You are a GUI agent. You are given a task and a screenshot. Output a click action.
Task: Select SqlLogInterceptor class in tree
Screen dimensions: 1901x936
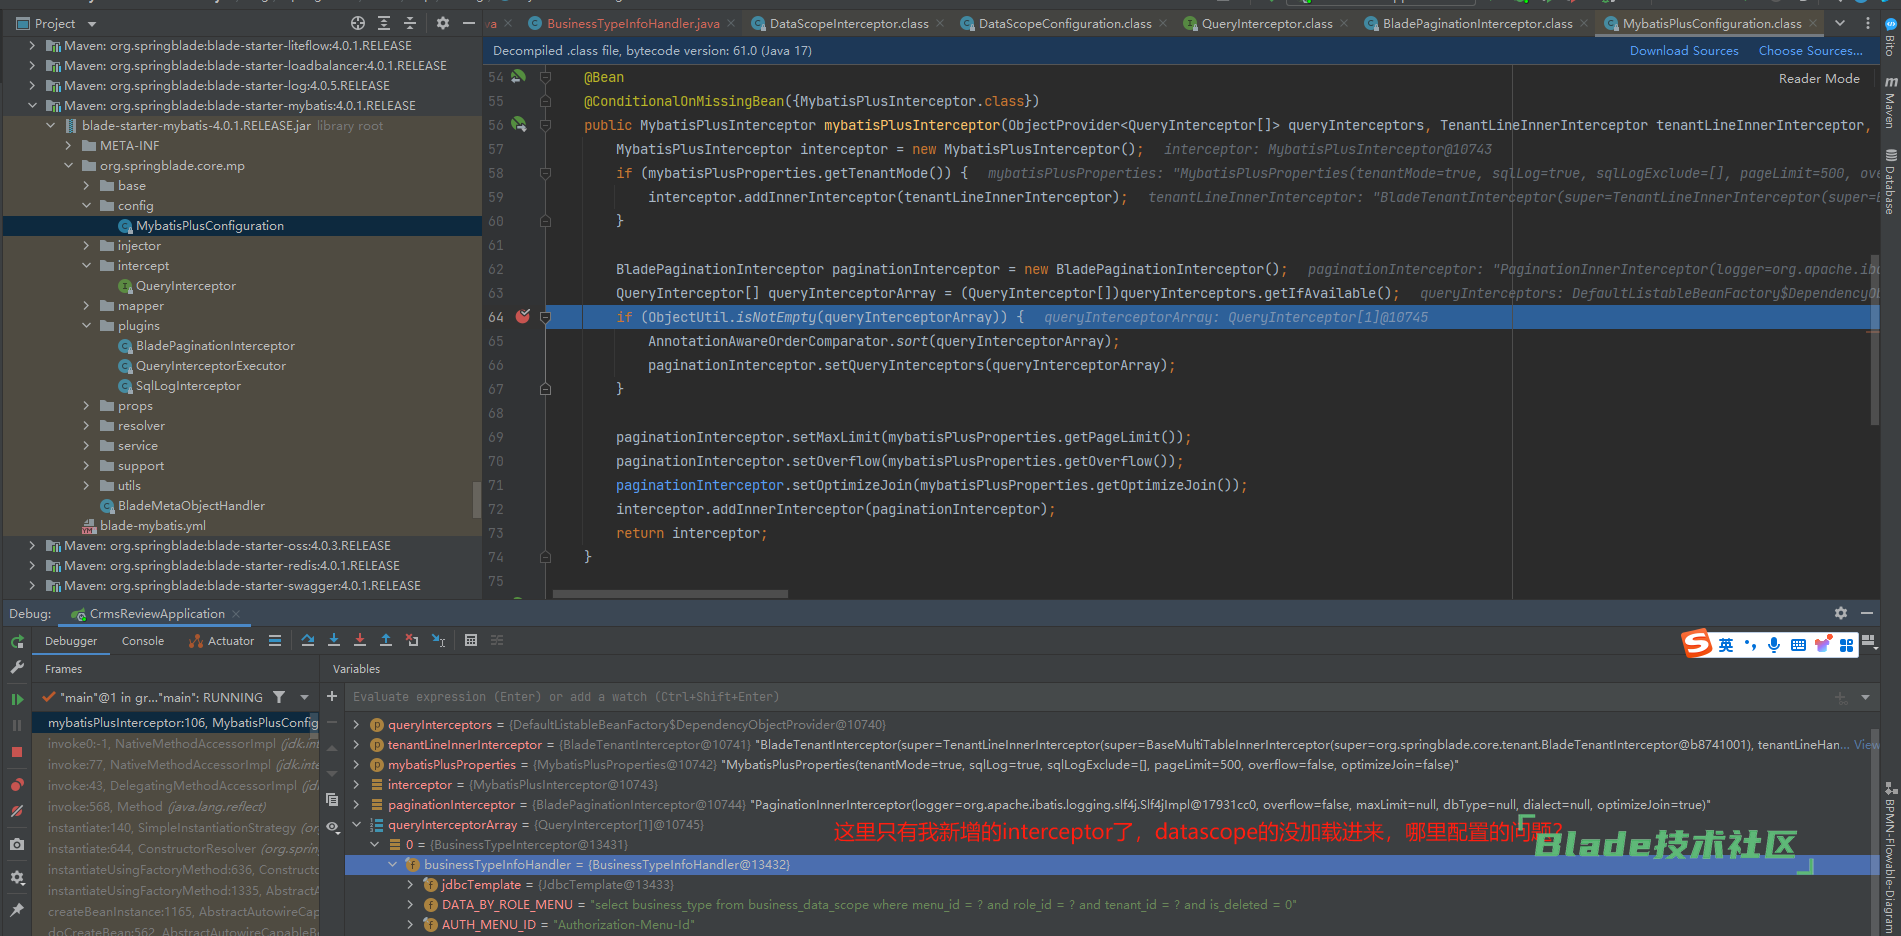(188, 385)
